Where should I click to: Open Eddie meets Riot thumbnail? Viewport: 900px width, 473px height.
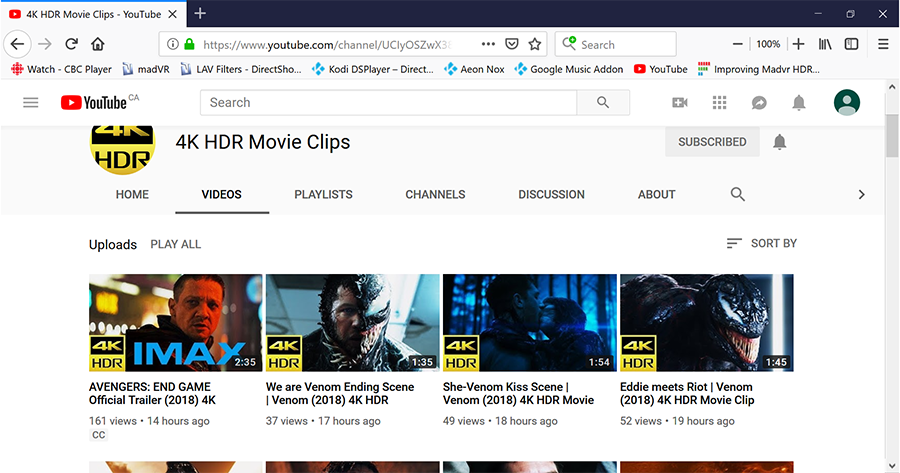707,323
